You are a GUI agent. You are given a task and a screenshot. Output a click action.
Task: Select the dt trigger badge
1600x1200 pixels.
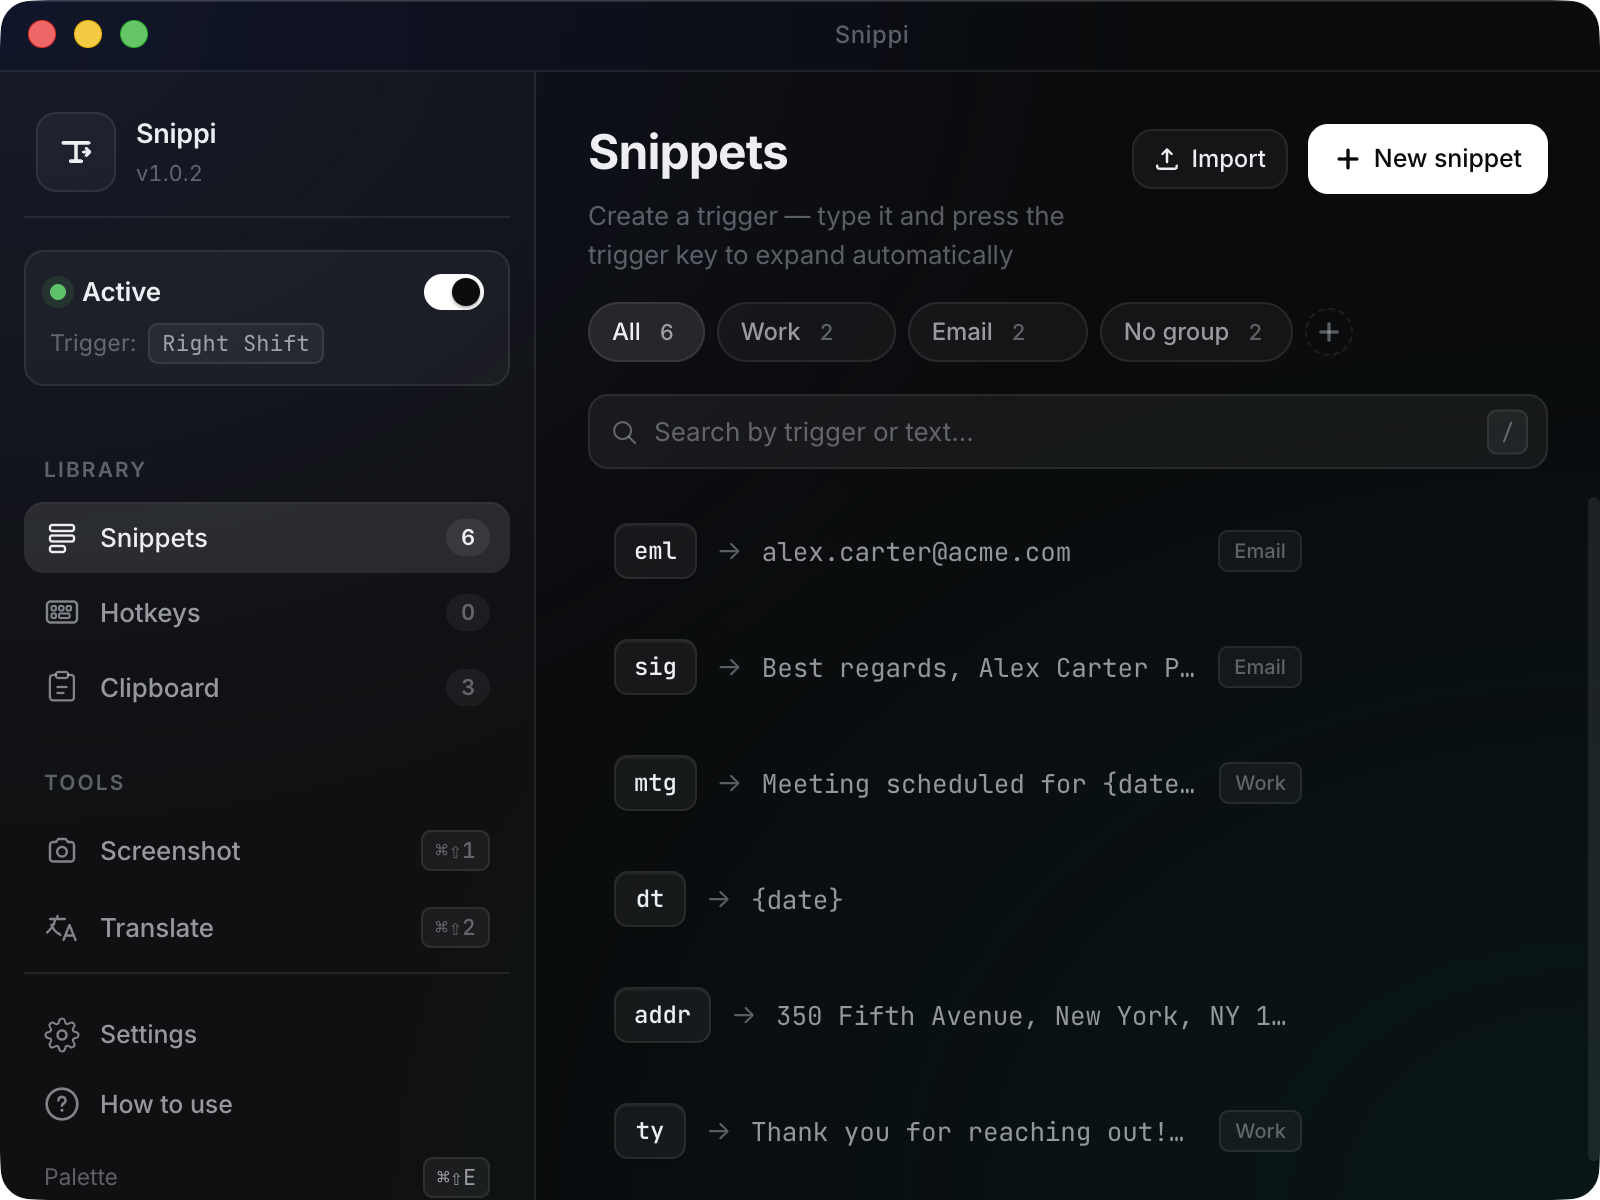click(650, 899)
